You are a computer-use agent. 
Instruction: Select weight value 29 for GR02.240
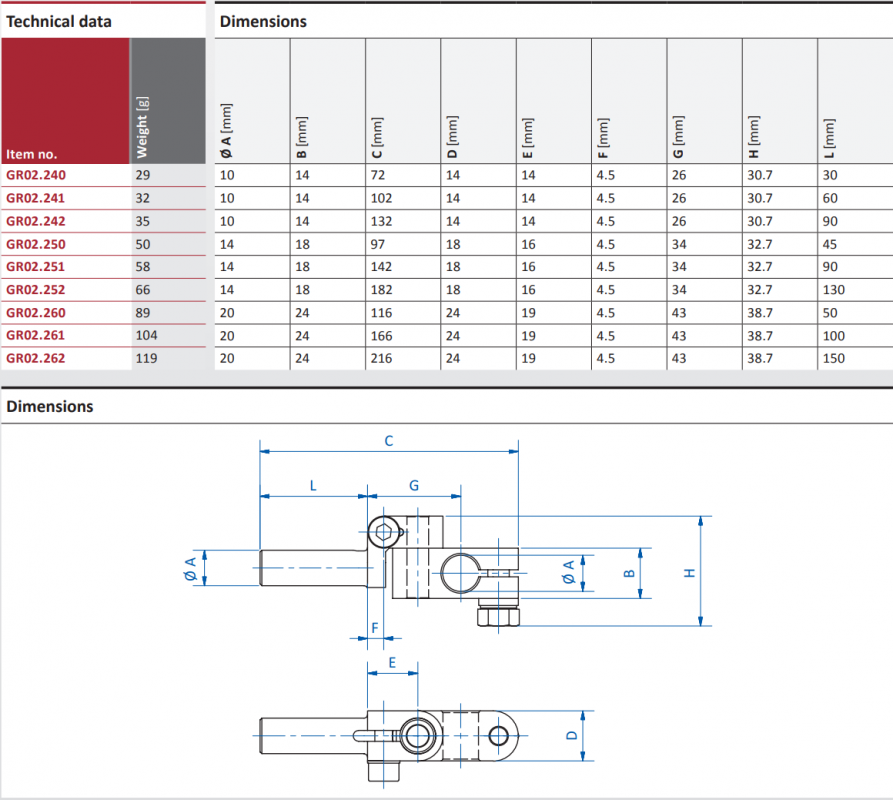click(143, 175)
